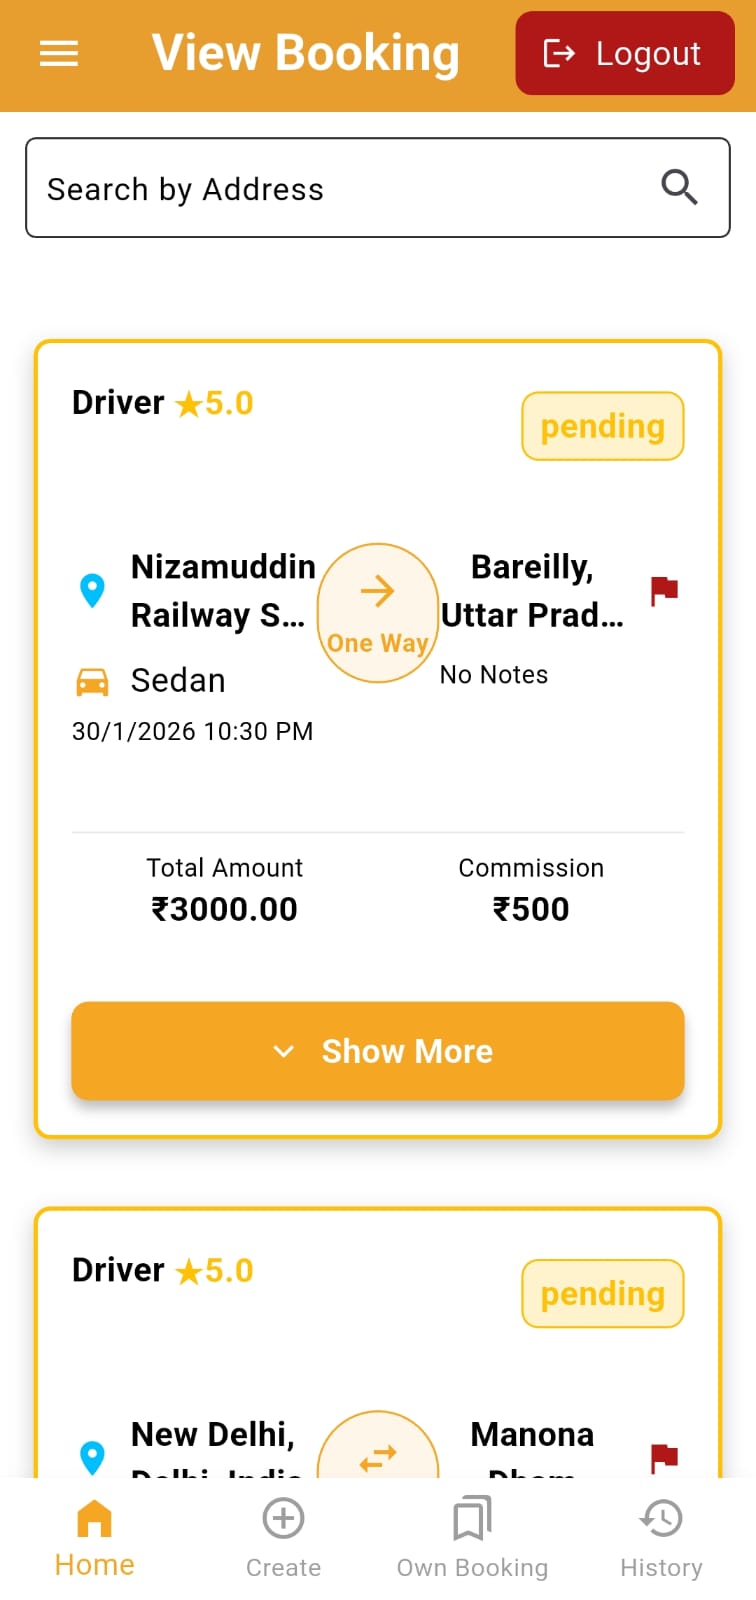The width and height of the screenshot is (756, 1600).
Task: Click the Search by Address field
Action: (x=300, y=188)
